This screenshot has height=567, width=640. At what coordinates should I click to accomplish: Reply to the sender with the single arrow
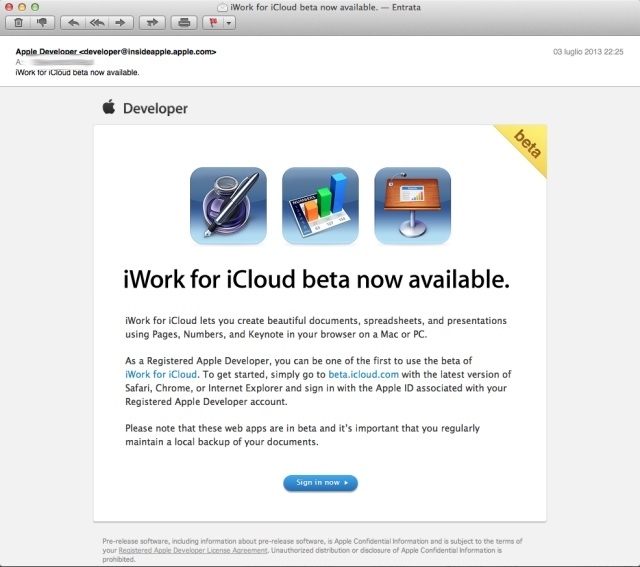[73, 22]
